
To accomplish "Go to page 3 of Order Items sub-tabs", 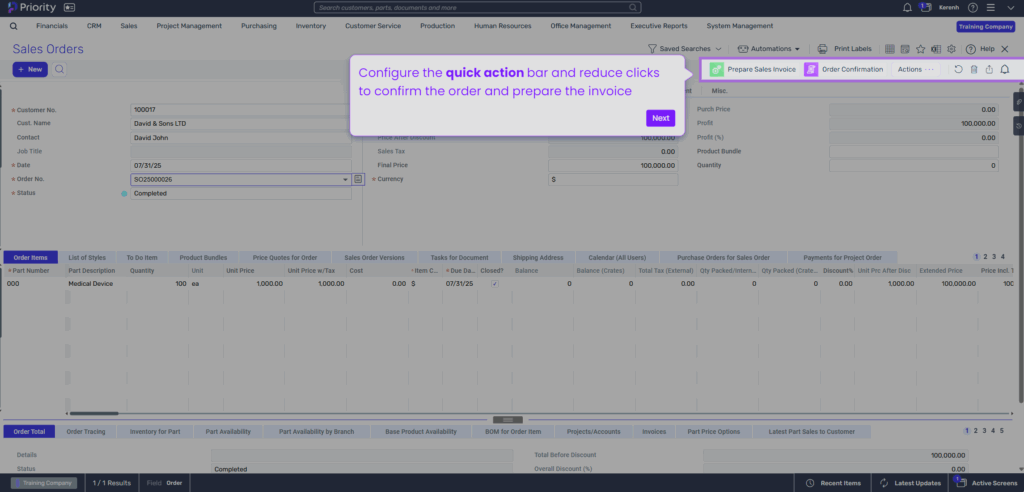I will point(994,257).
